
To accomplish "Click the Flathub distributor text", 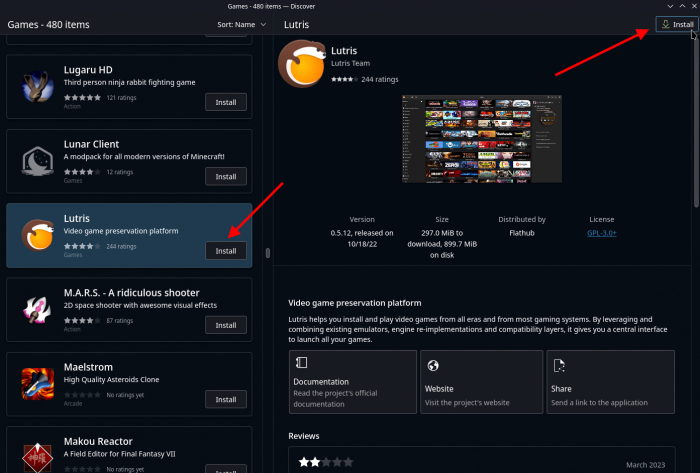I will [x=521, y=233].
